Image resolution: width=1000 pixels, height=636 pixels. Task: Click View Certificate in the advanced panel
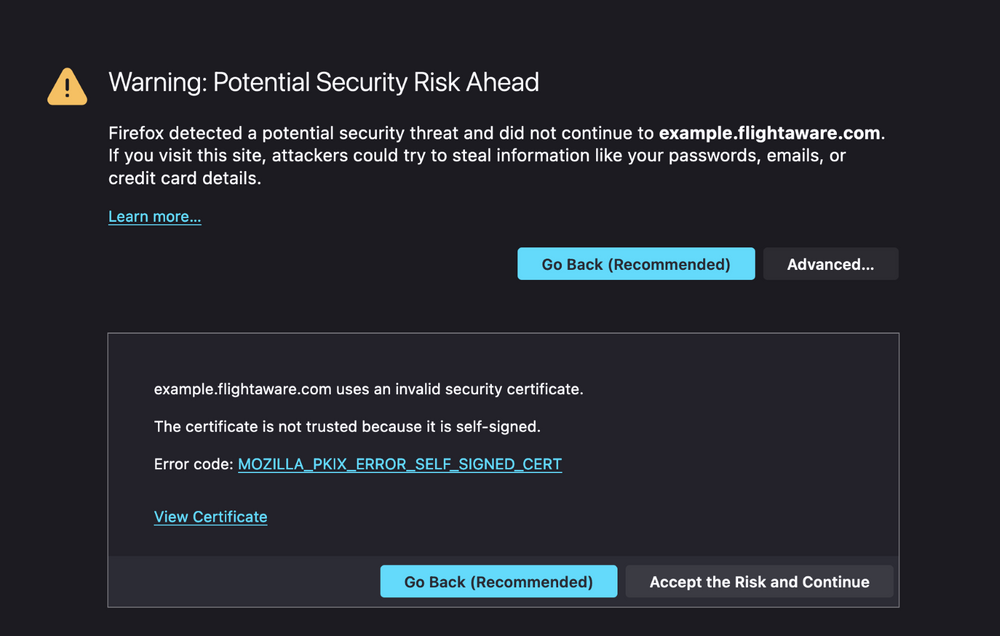point(210,516)
